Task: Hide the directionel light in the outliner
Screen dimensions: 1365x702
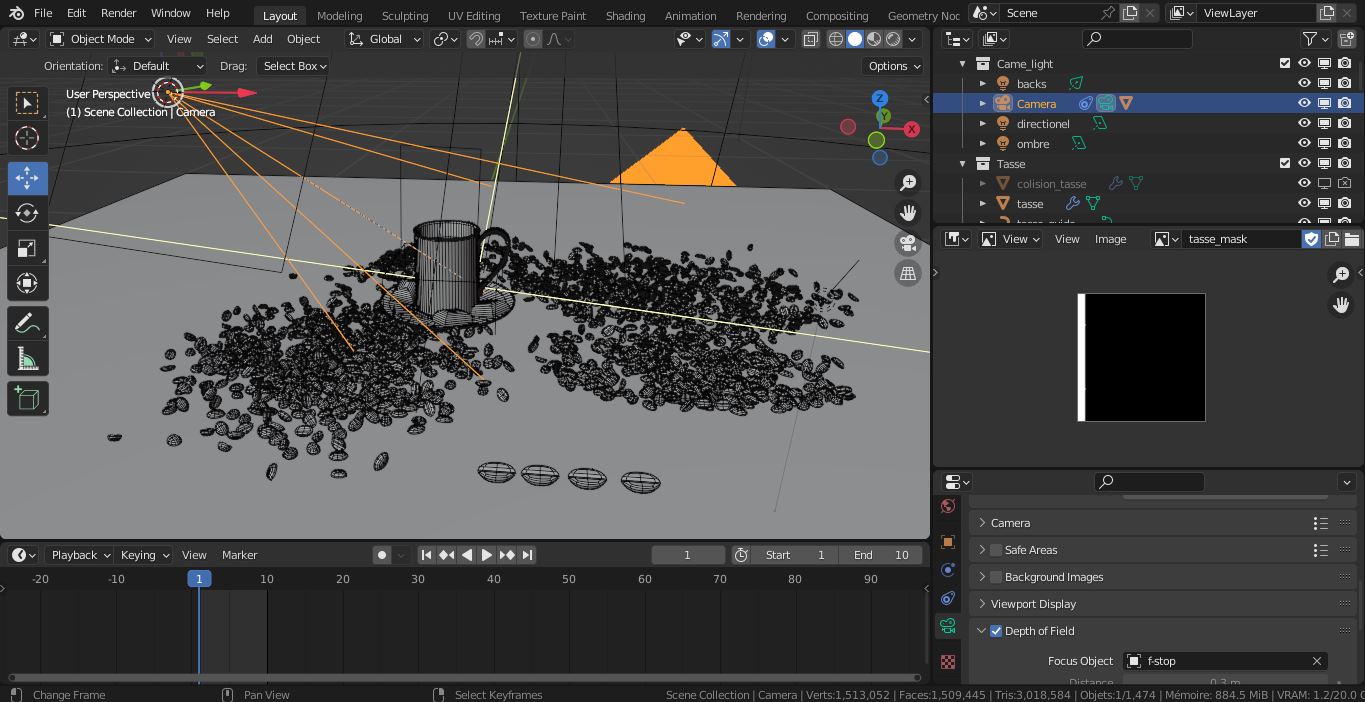Action: [1304, 123]
